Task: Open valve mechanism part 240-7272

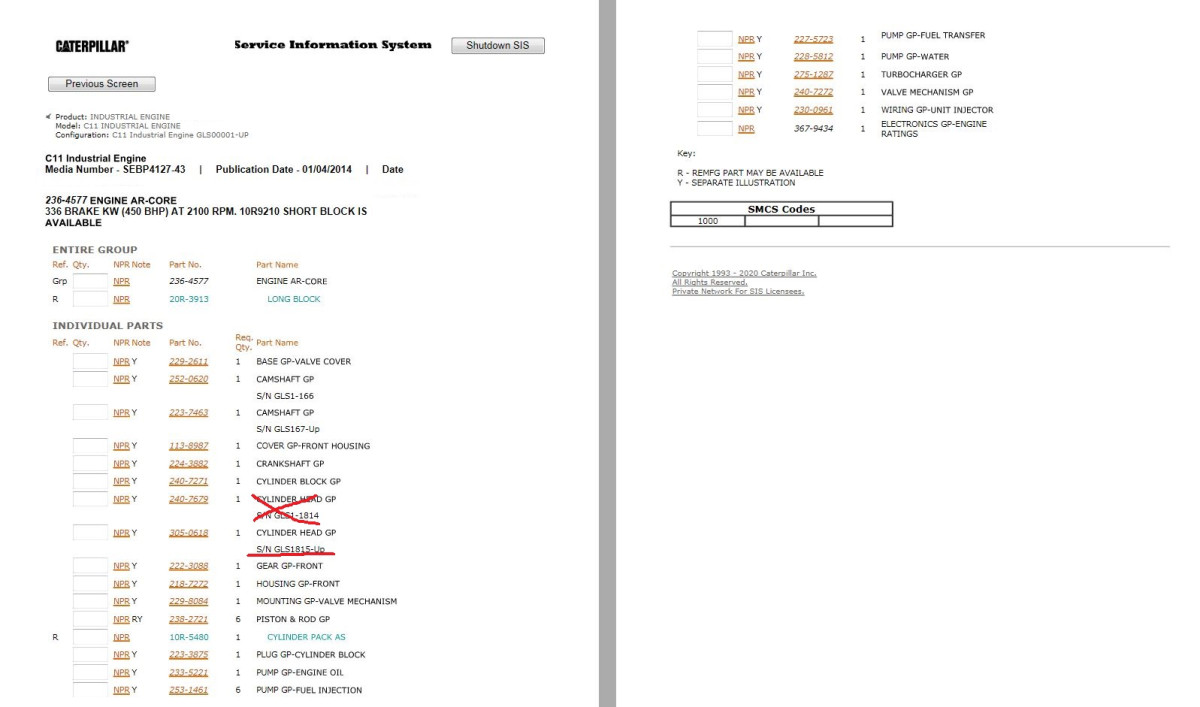Action: (814, 92)
